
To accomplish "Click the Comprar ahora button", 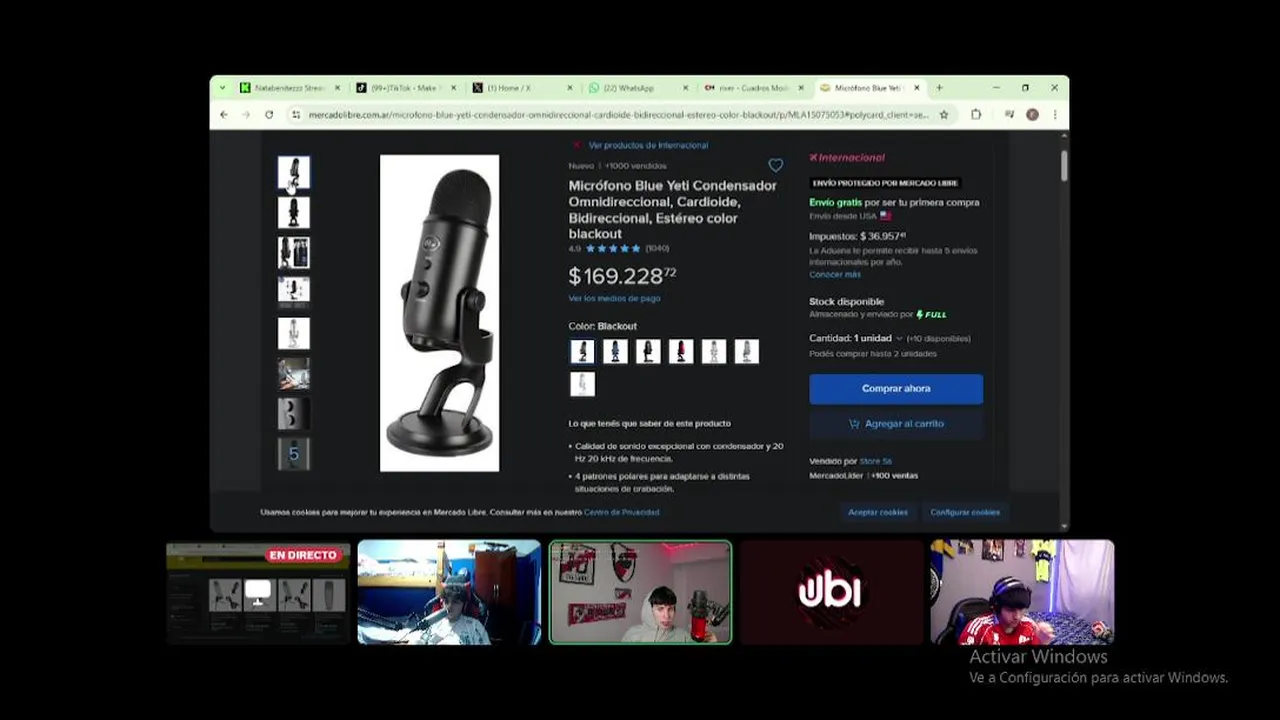I will point(896,389).
